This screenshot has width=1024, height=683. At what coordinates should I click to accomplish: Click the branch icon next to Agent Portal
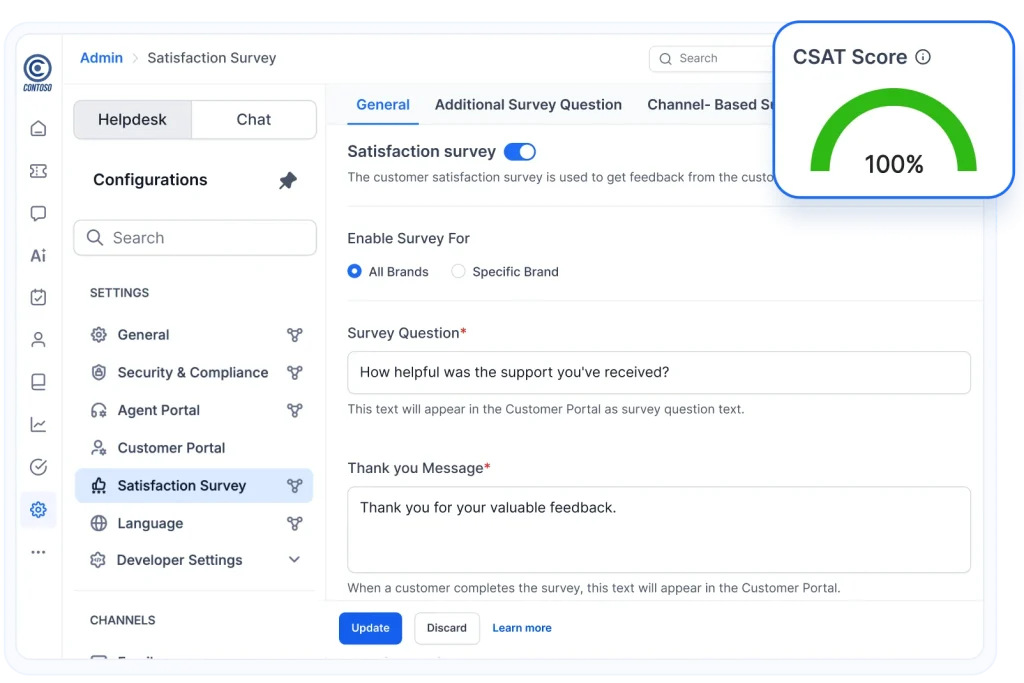tap(295, 411)
